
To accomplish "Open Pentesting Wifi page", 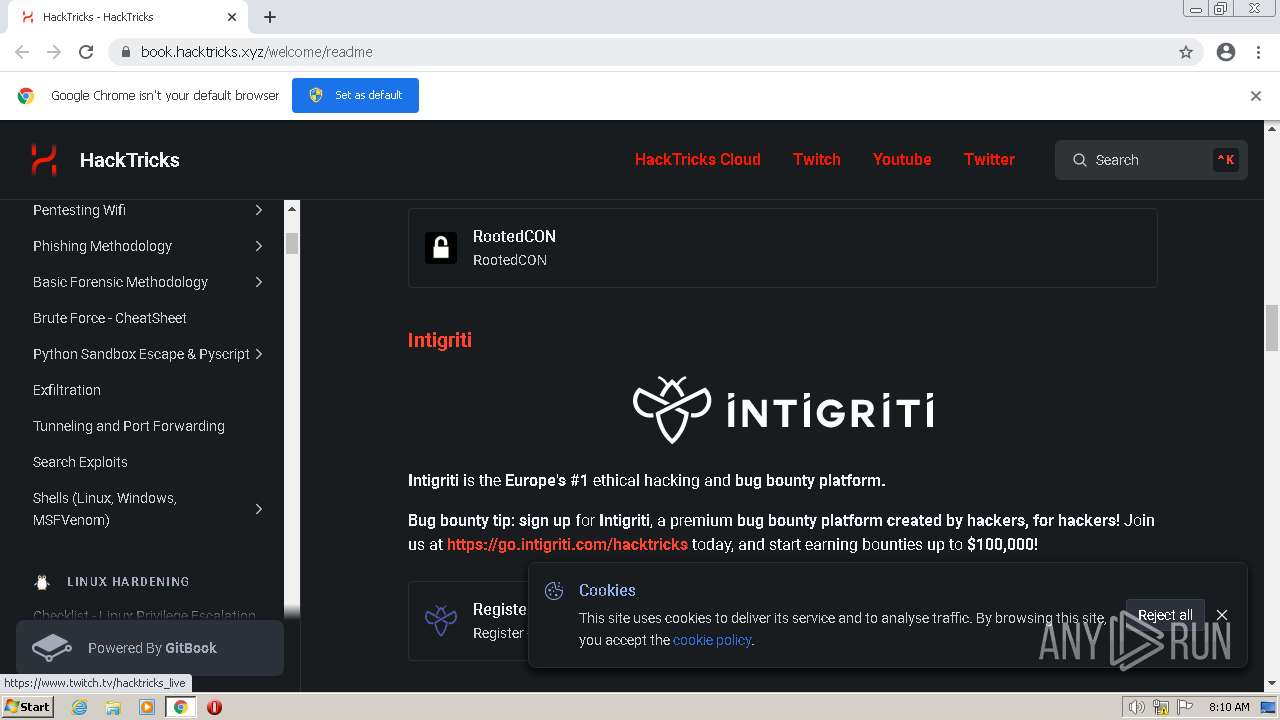I will [79, 210].
